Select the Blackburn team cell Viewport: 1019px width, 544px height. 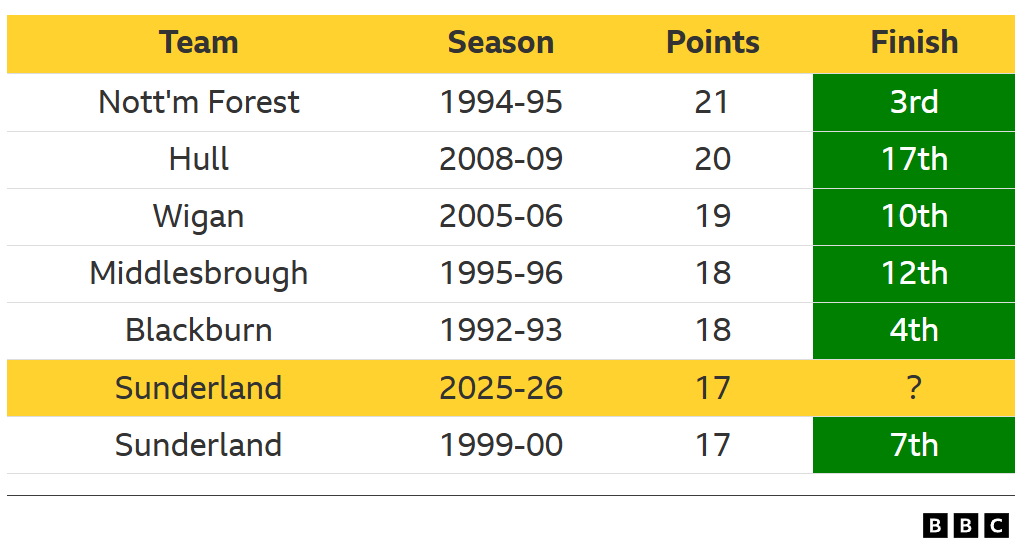pyautogui.click(x=198, y=330)
